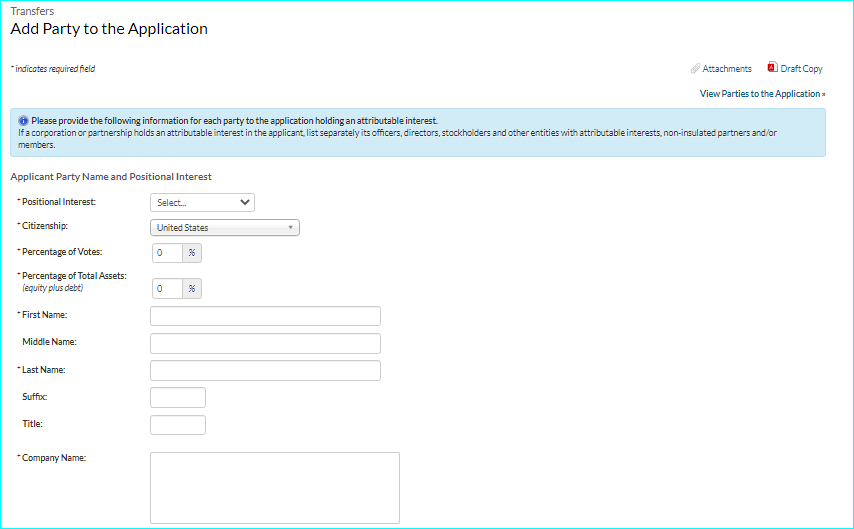Image resolution: width=854 pixels, height=529 pixels.
Task: Go to View Parties to the Application
Action: click(x=762, y=94)
